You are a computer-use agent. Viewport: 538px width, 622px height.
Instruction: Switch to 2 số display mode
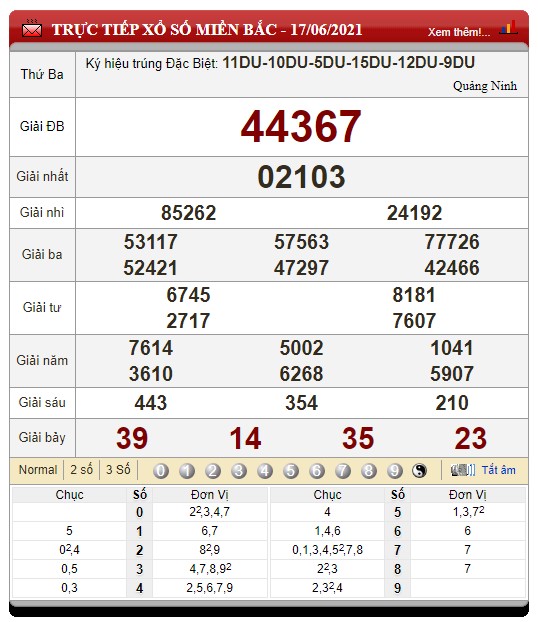coord(81,470)
